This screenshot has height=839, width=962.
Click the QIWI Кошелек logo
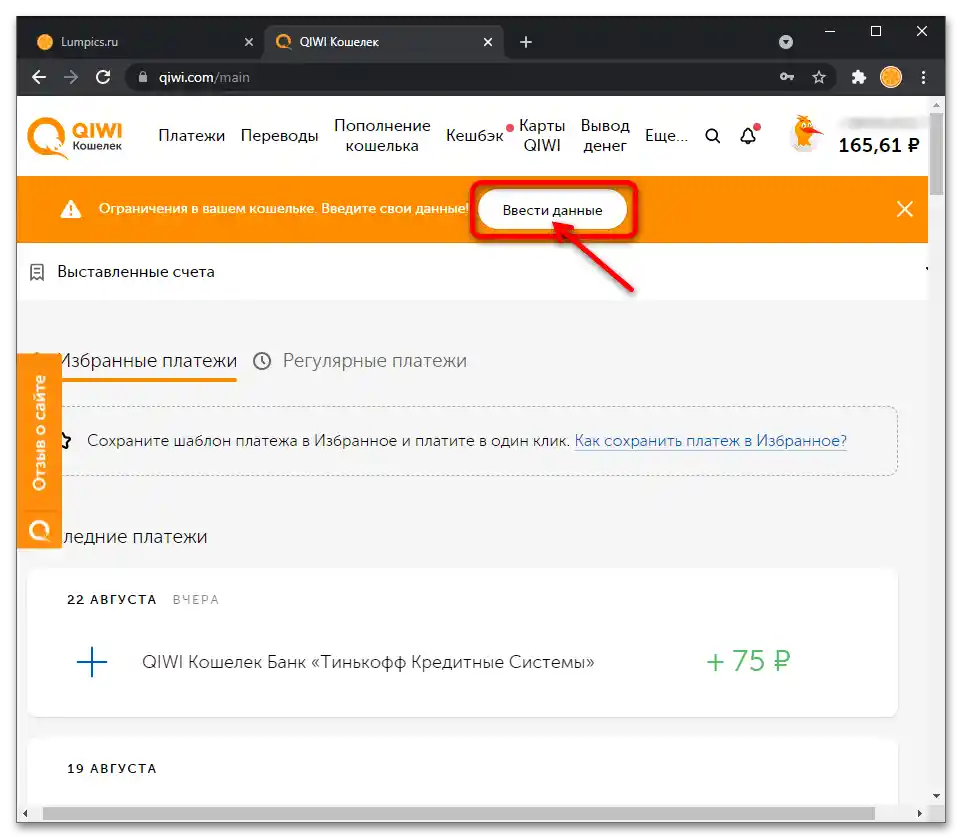tap(75, 136)
